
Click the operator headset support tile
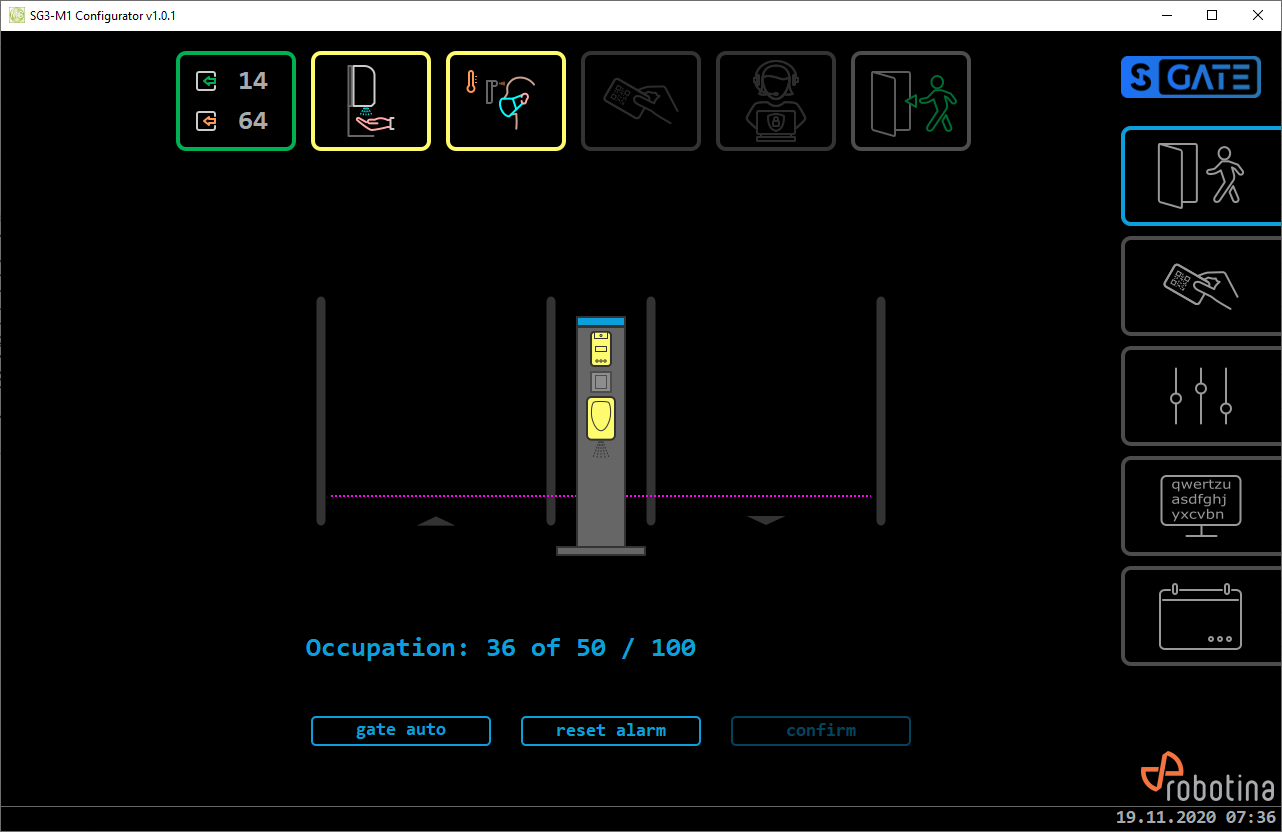click(776, 101)
